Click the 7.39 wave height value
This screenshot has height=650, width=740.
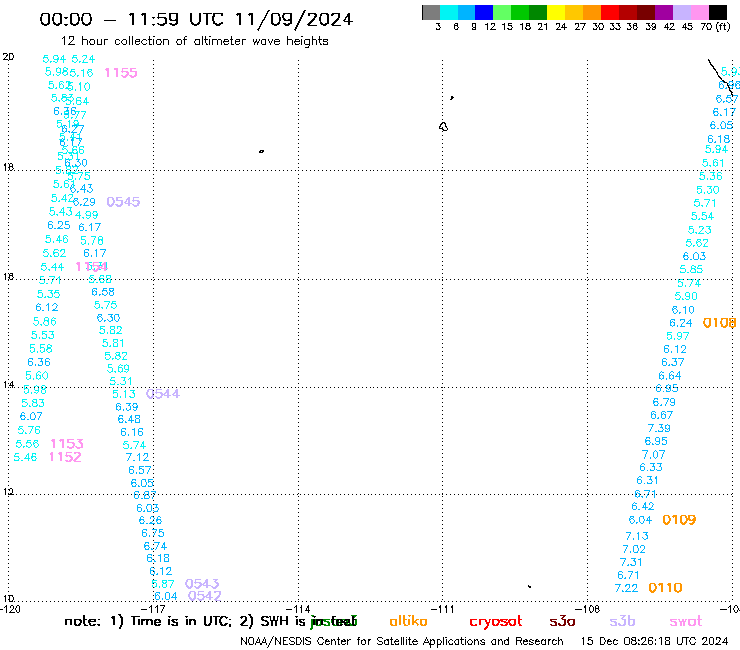659,428
